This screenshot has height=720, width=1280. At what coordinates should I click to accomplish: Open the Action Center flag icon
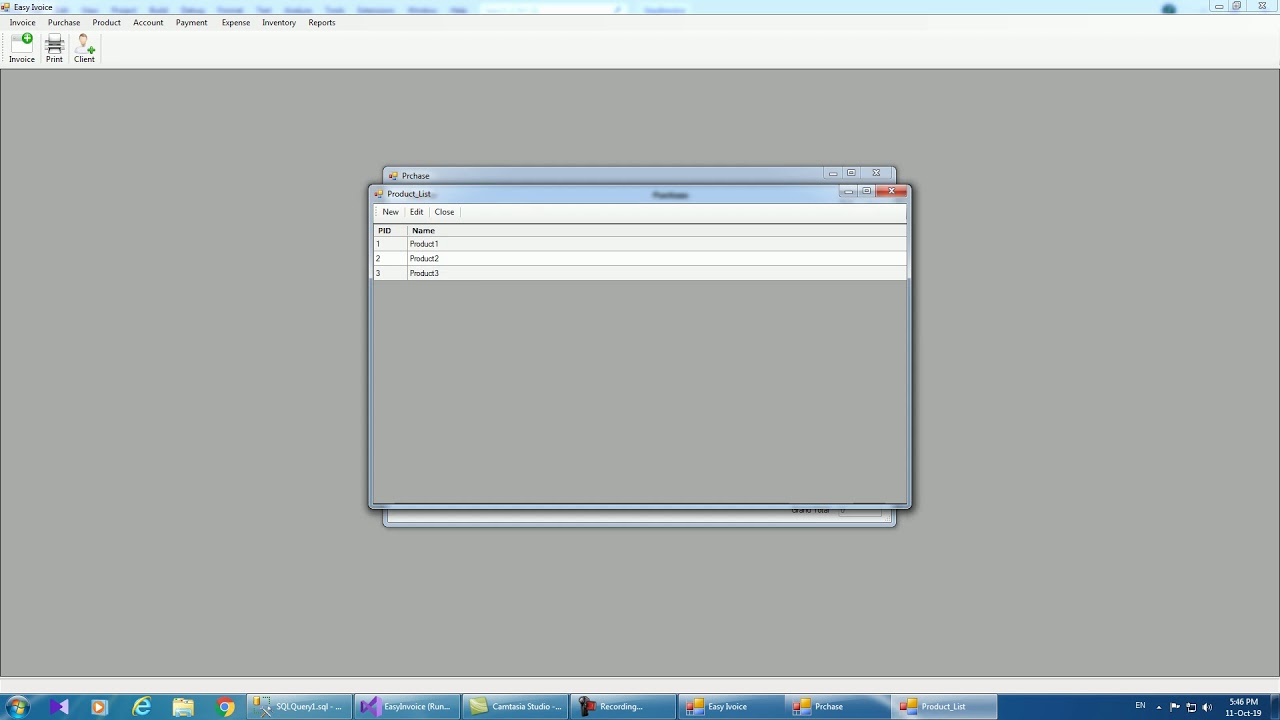1175,707
